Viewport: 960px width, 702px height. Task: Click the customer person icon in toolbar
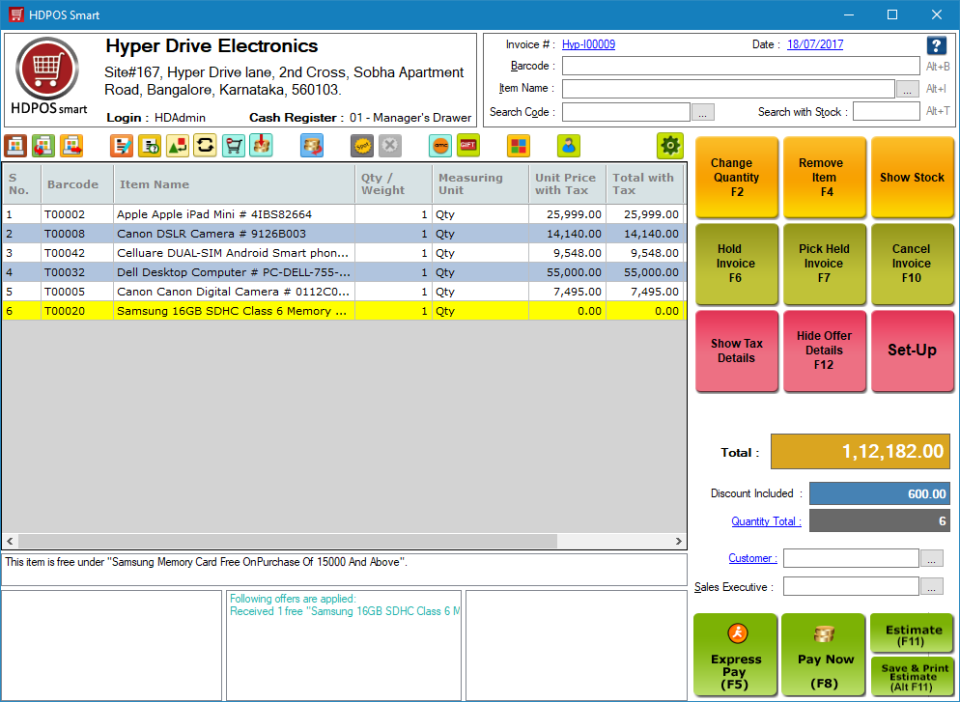(568, 146)
